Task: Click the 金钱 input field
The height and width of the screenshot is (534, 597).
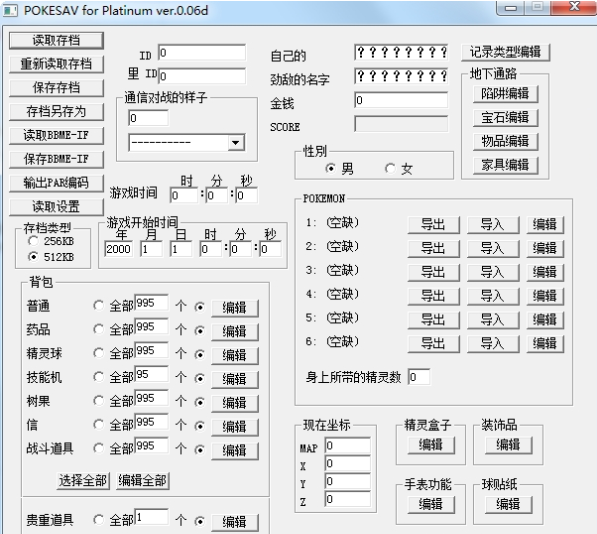Action: [401, 100]
